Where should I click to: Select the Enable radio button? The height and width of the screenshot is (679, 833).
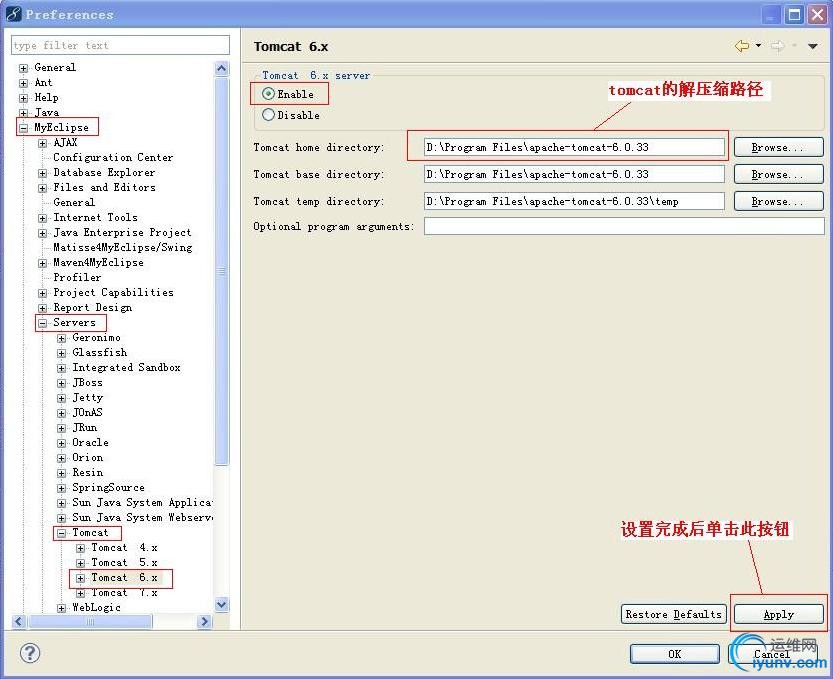[268, 94]
